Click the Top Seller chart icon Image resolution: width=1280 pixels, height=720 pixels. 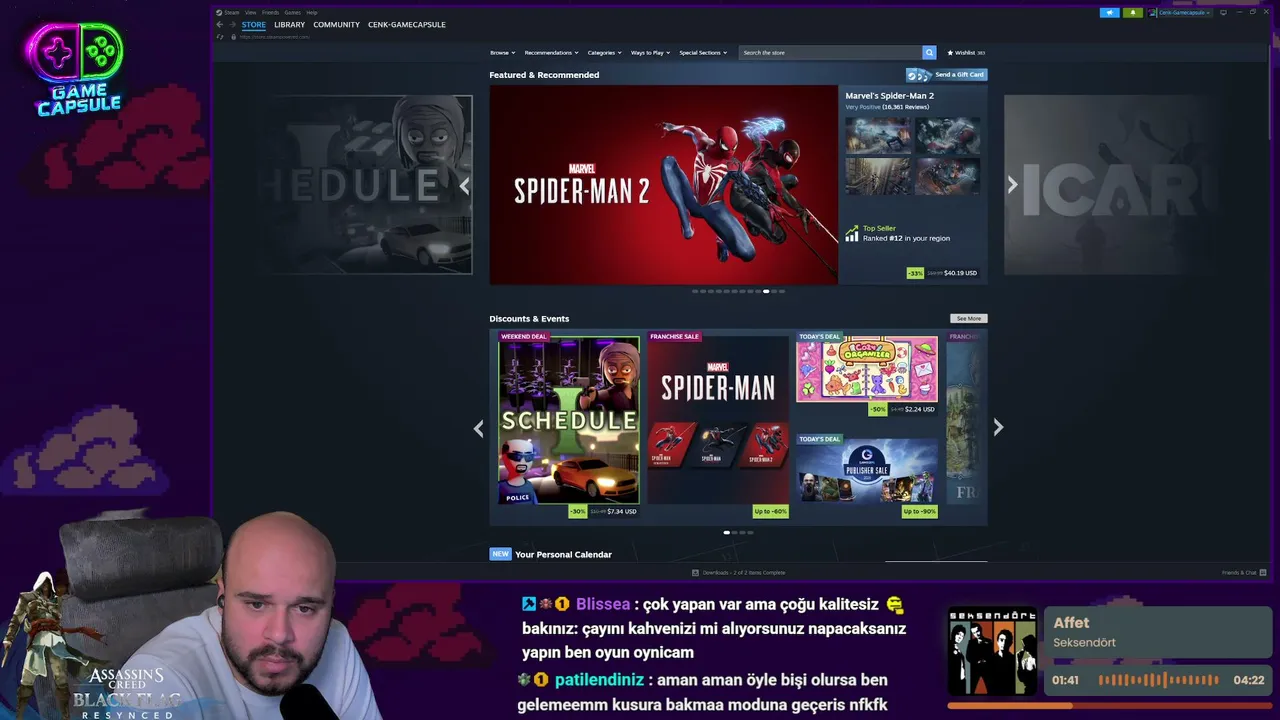click(x=852, y=233)
